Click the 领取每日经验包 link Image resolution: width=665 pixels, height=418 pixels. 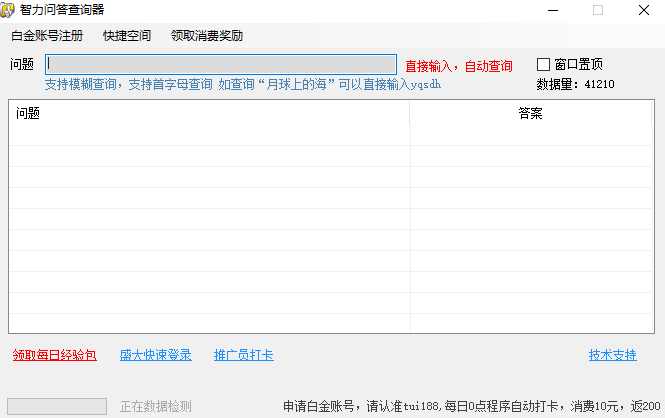55,355
